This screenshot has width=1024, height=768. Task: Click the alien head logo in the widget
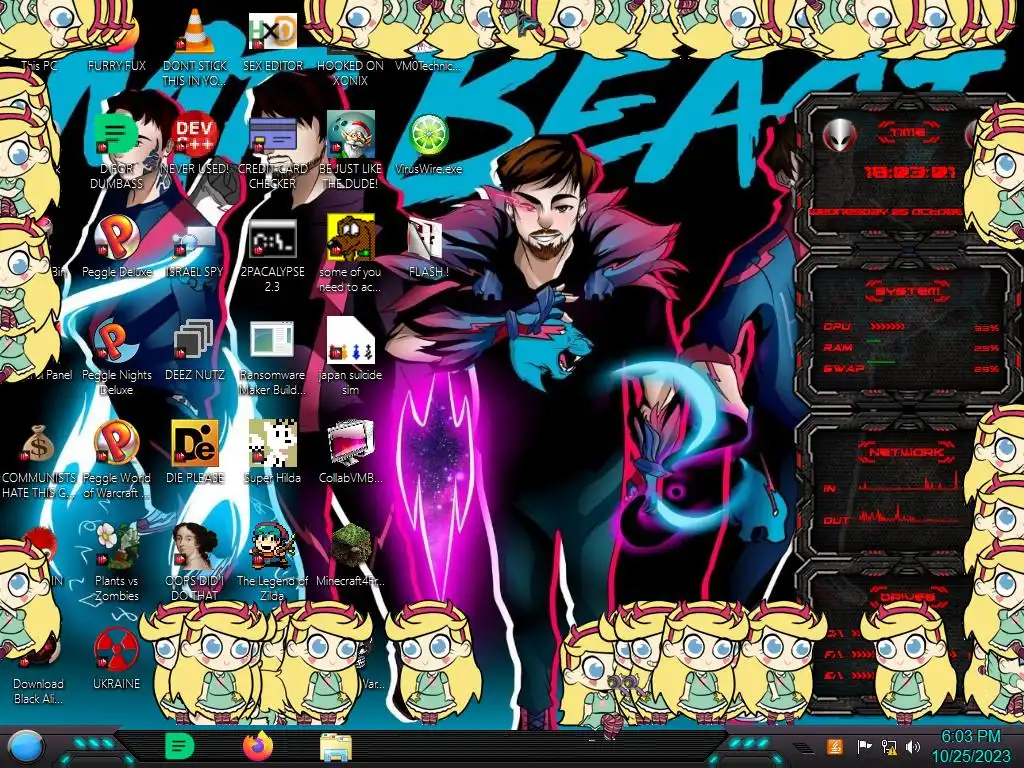(838, 136)
